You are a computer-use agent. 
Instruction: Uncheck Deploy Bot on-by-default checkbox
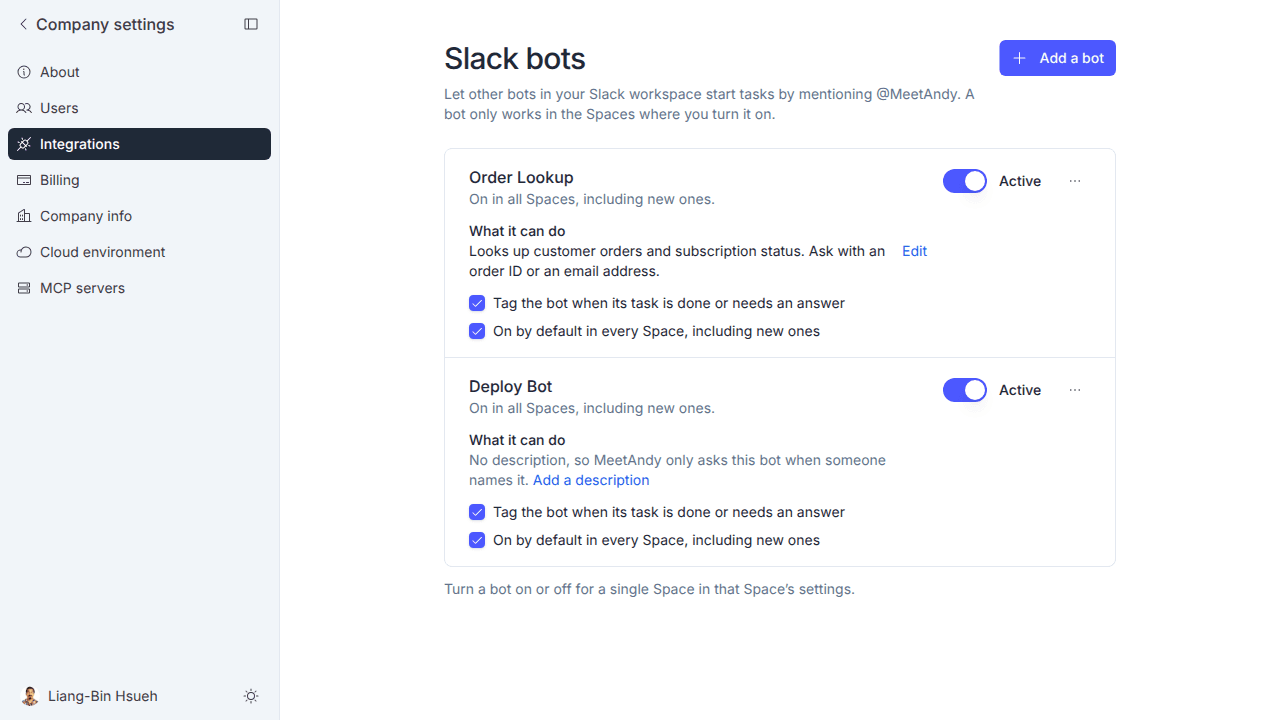coord(477,540)
